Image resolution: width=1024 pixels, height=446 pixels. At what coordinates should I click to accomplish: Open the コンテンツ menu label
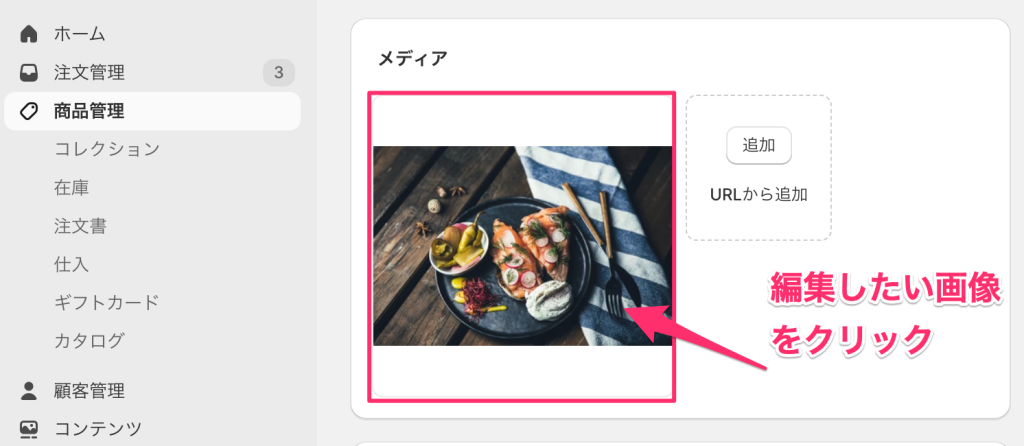pyautogui.click(x=98, y=429)
